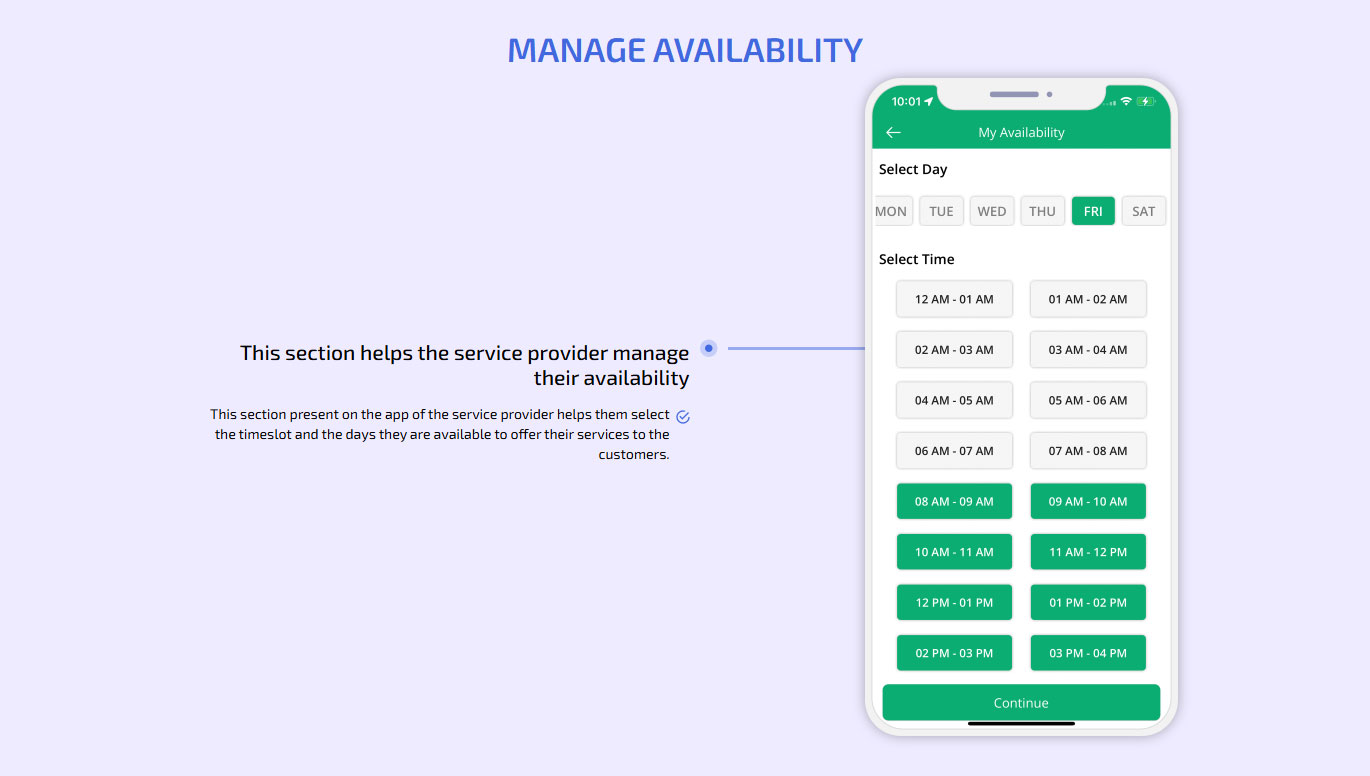Enable the 01 AM - 02 AM timeslot
1370x776 pixels.
point(1088,299)
